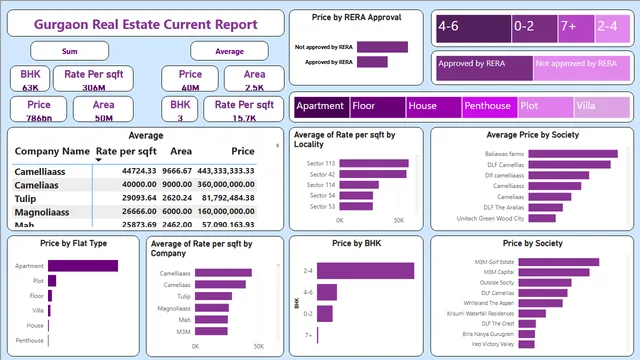Viewport: 640px width, 360px height.
Task: Select the Magnoliaass table row
Action: pyautogui.click(x=135, y=211)
